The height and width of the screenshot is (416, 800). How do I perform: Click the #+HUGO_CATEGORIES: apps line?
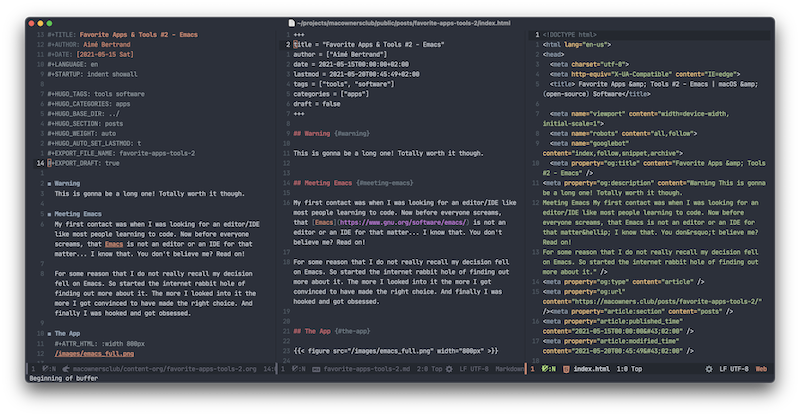(89, 104)
